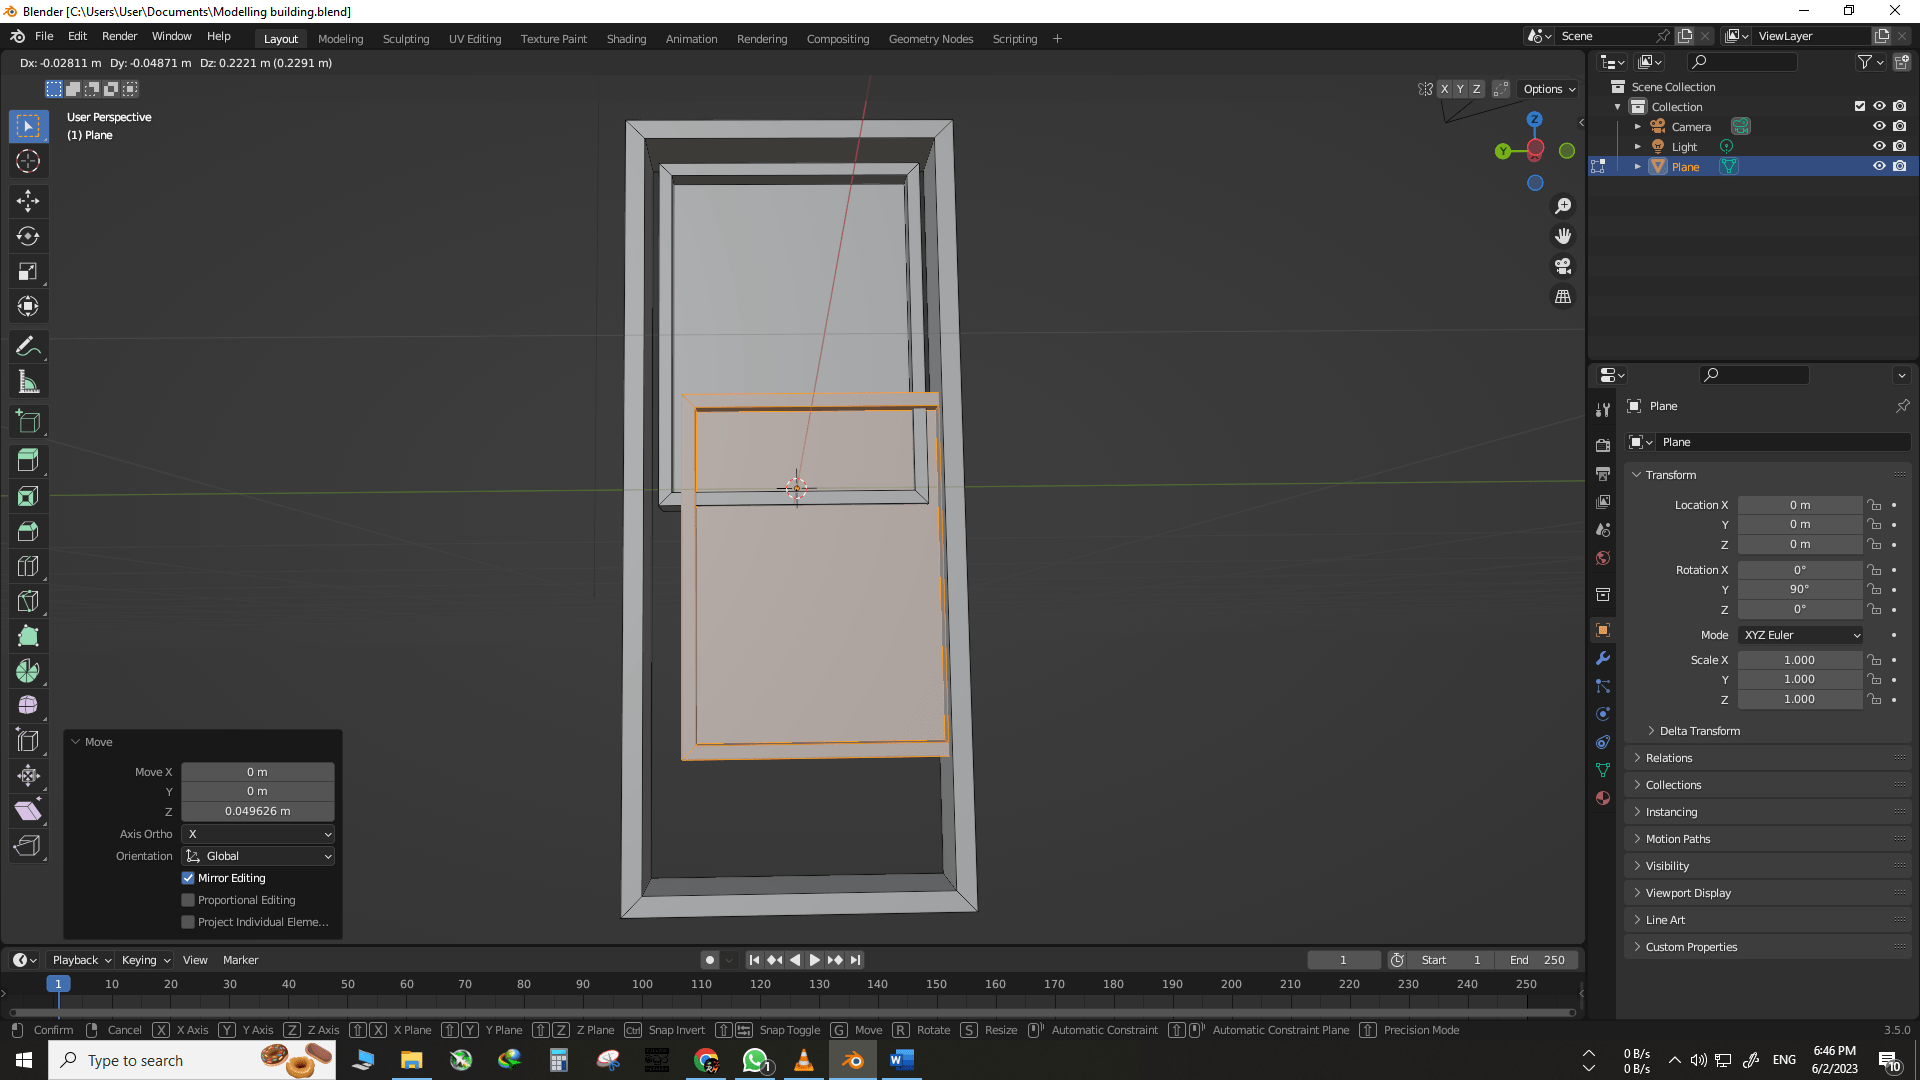Activate the Annotate tool
Screen dimensions: 1920x1080
[x=29, y=345]
